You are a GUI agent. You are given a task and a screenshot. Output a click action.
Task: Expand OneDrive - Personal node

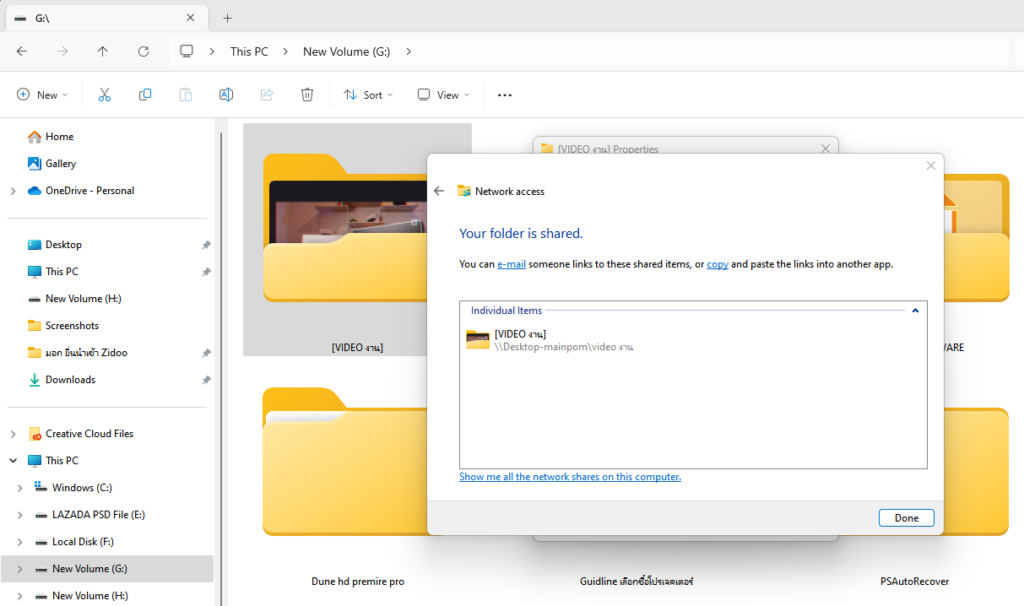(x=13, y=191)
